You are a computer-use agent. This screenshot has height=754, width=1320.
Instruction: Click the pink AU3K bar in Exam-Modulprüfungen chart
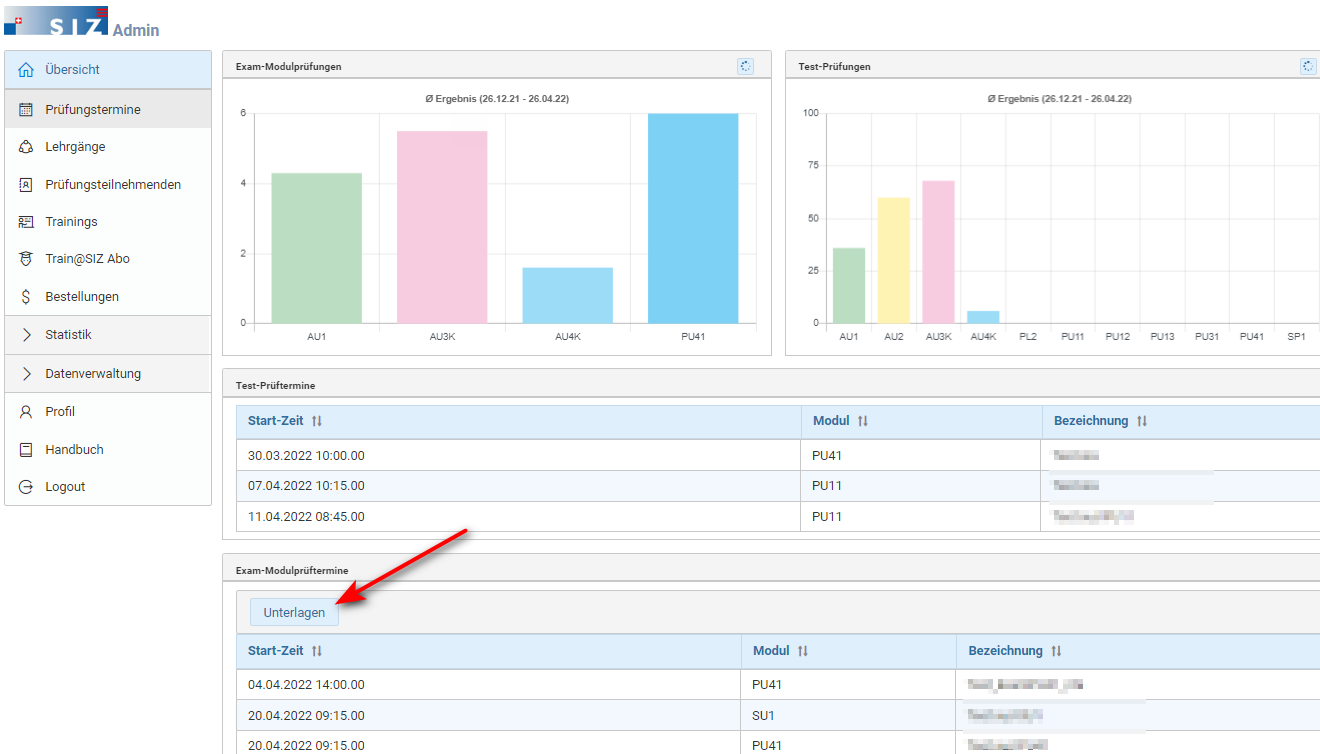[442, 227]
